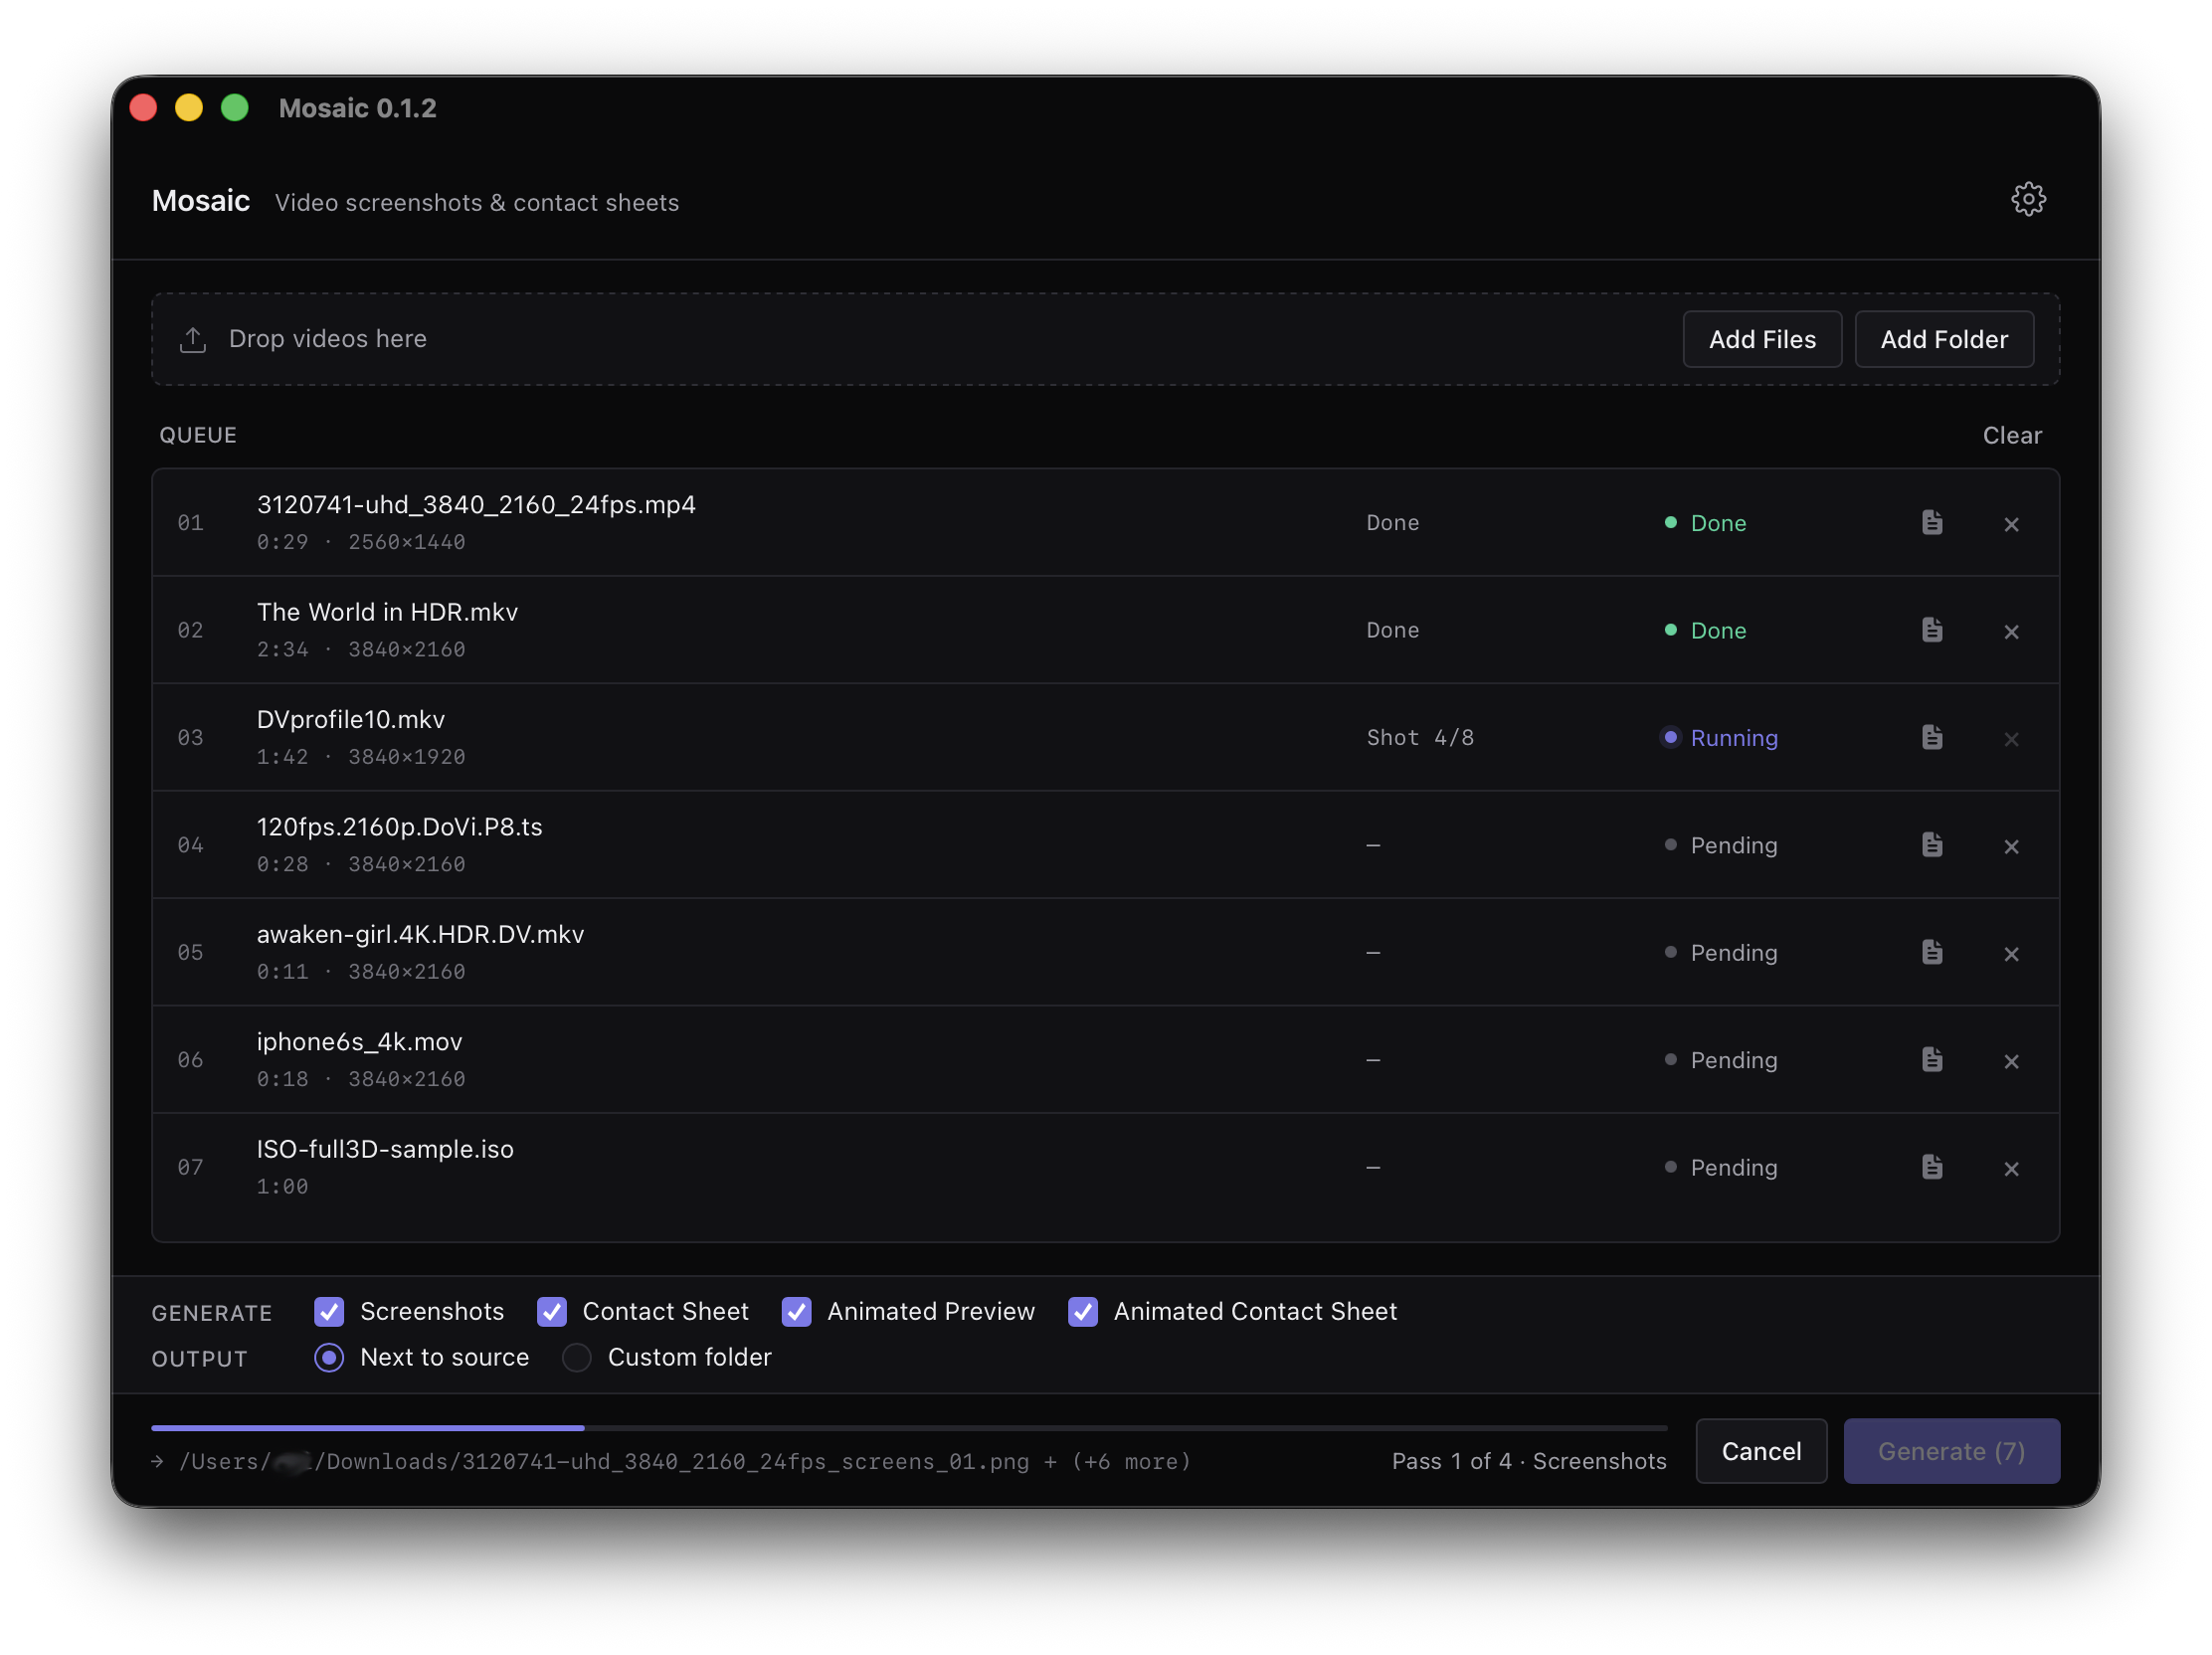Click Pending status of 120fps.2160p.DoVi.P8.ts
Screen dimensions: 2212x1655
coord(1720,845)
